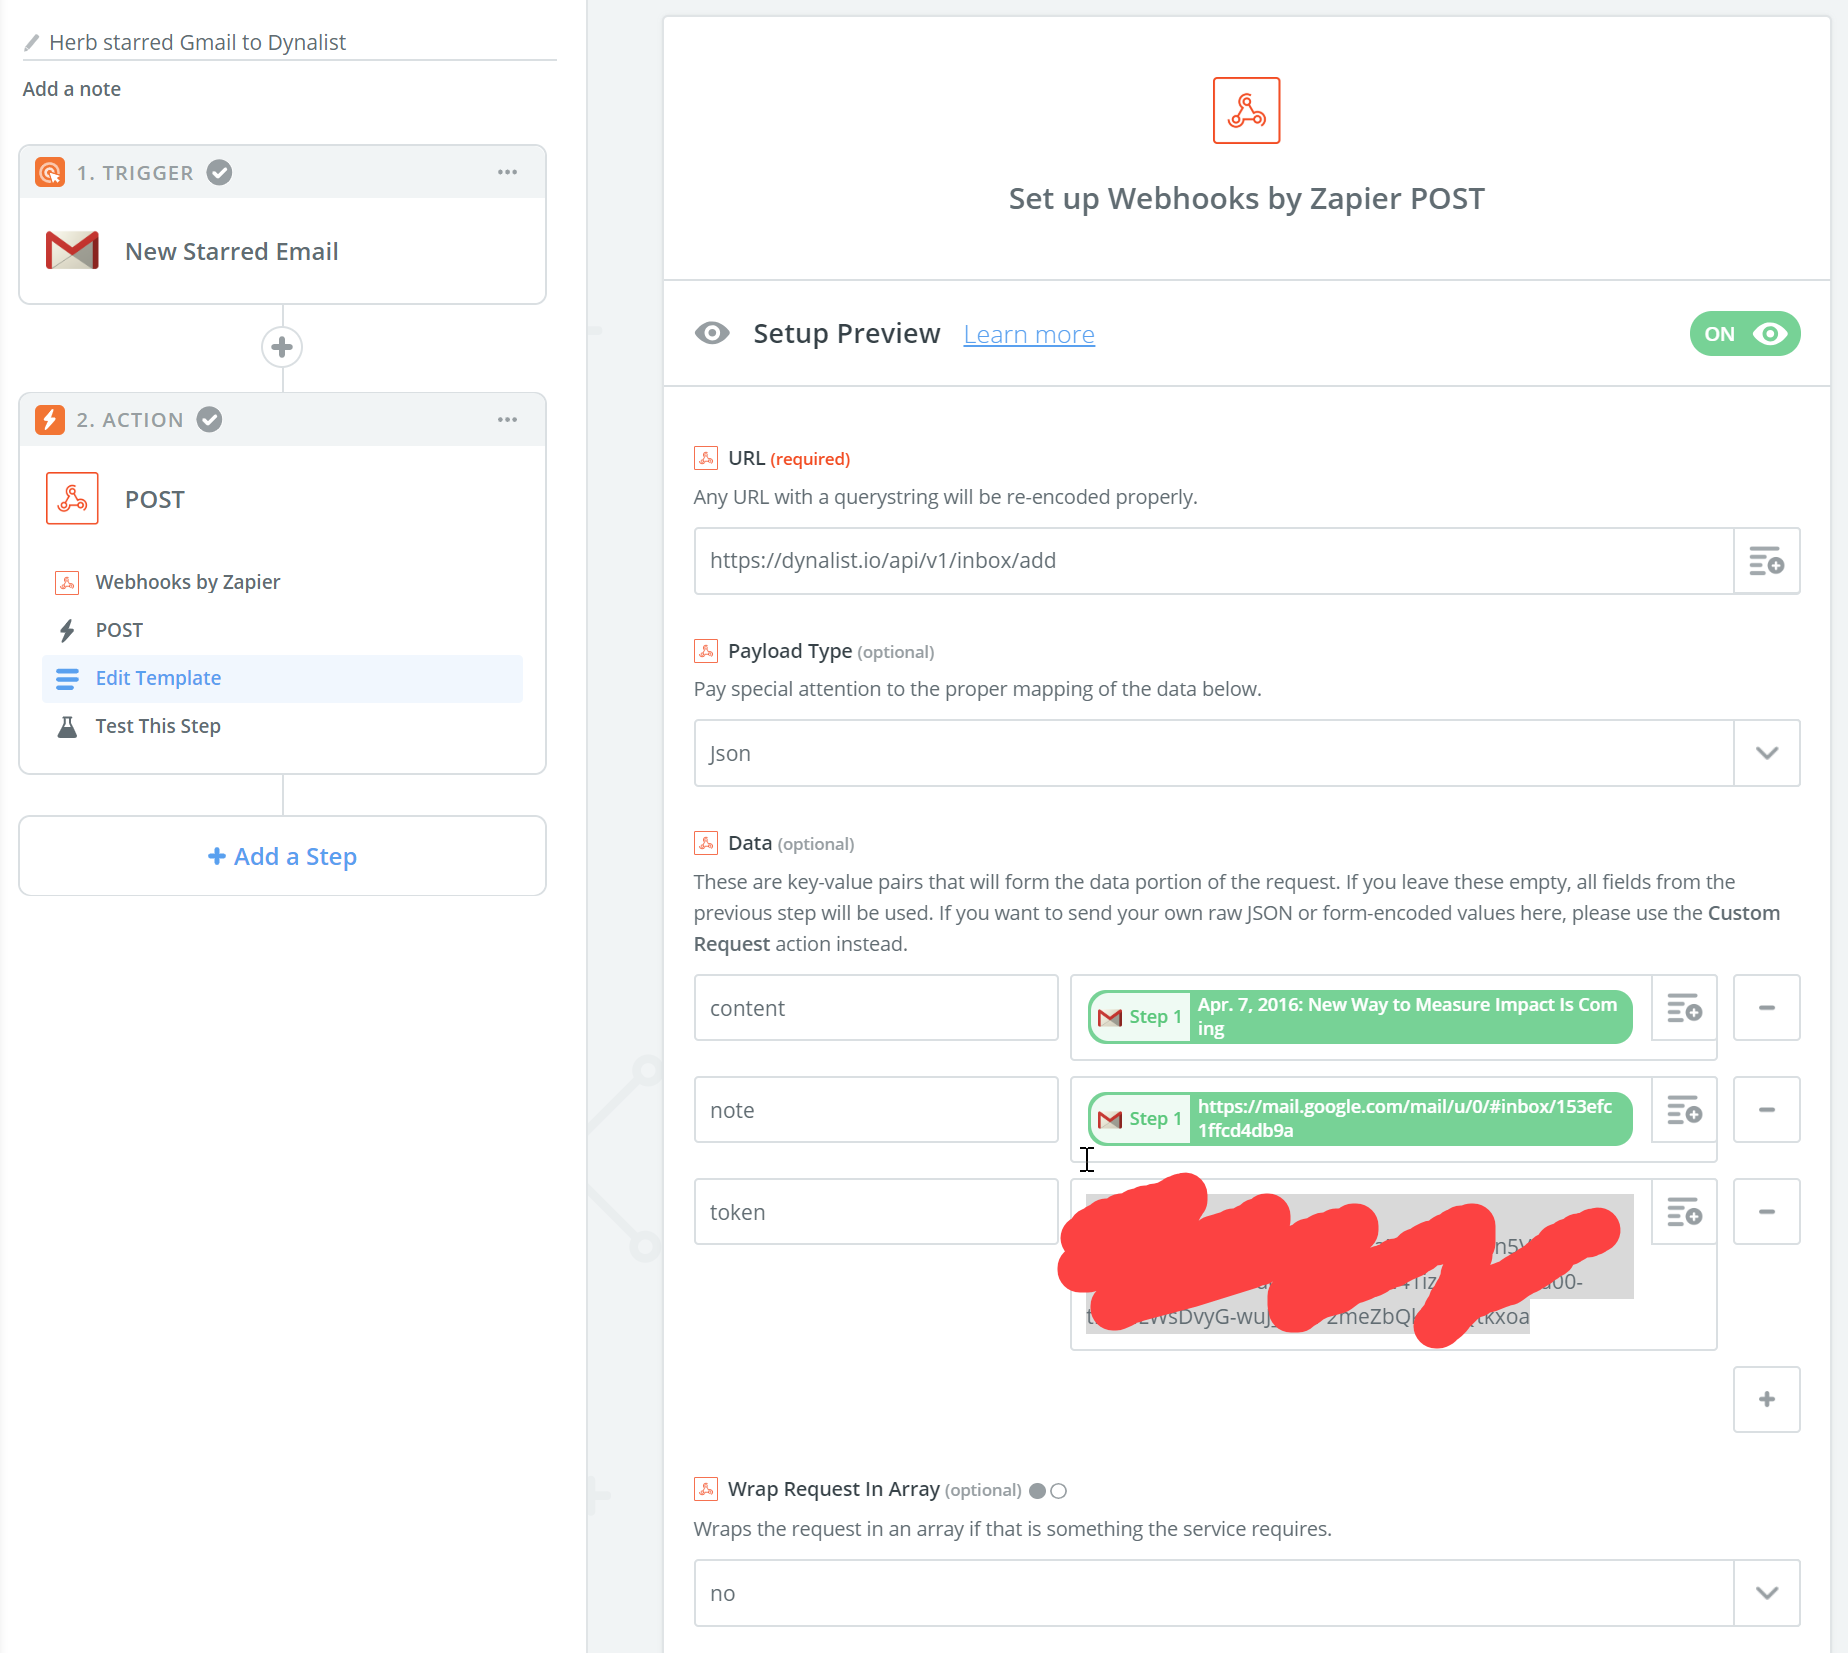This screenshot has height=1653, width=1848.
Task: Click the eye icon next to Setup Preview
Action: click(712, 333)
